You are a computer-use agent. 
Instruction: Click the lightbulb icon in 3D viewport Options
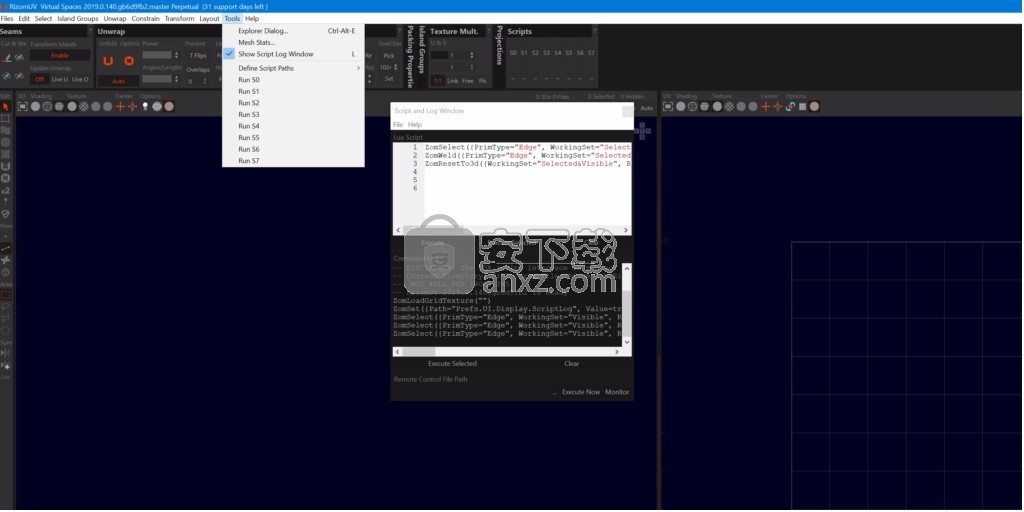click(145, 106)
